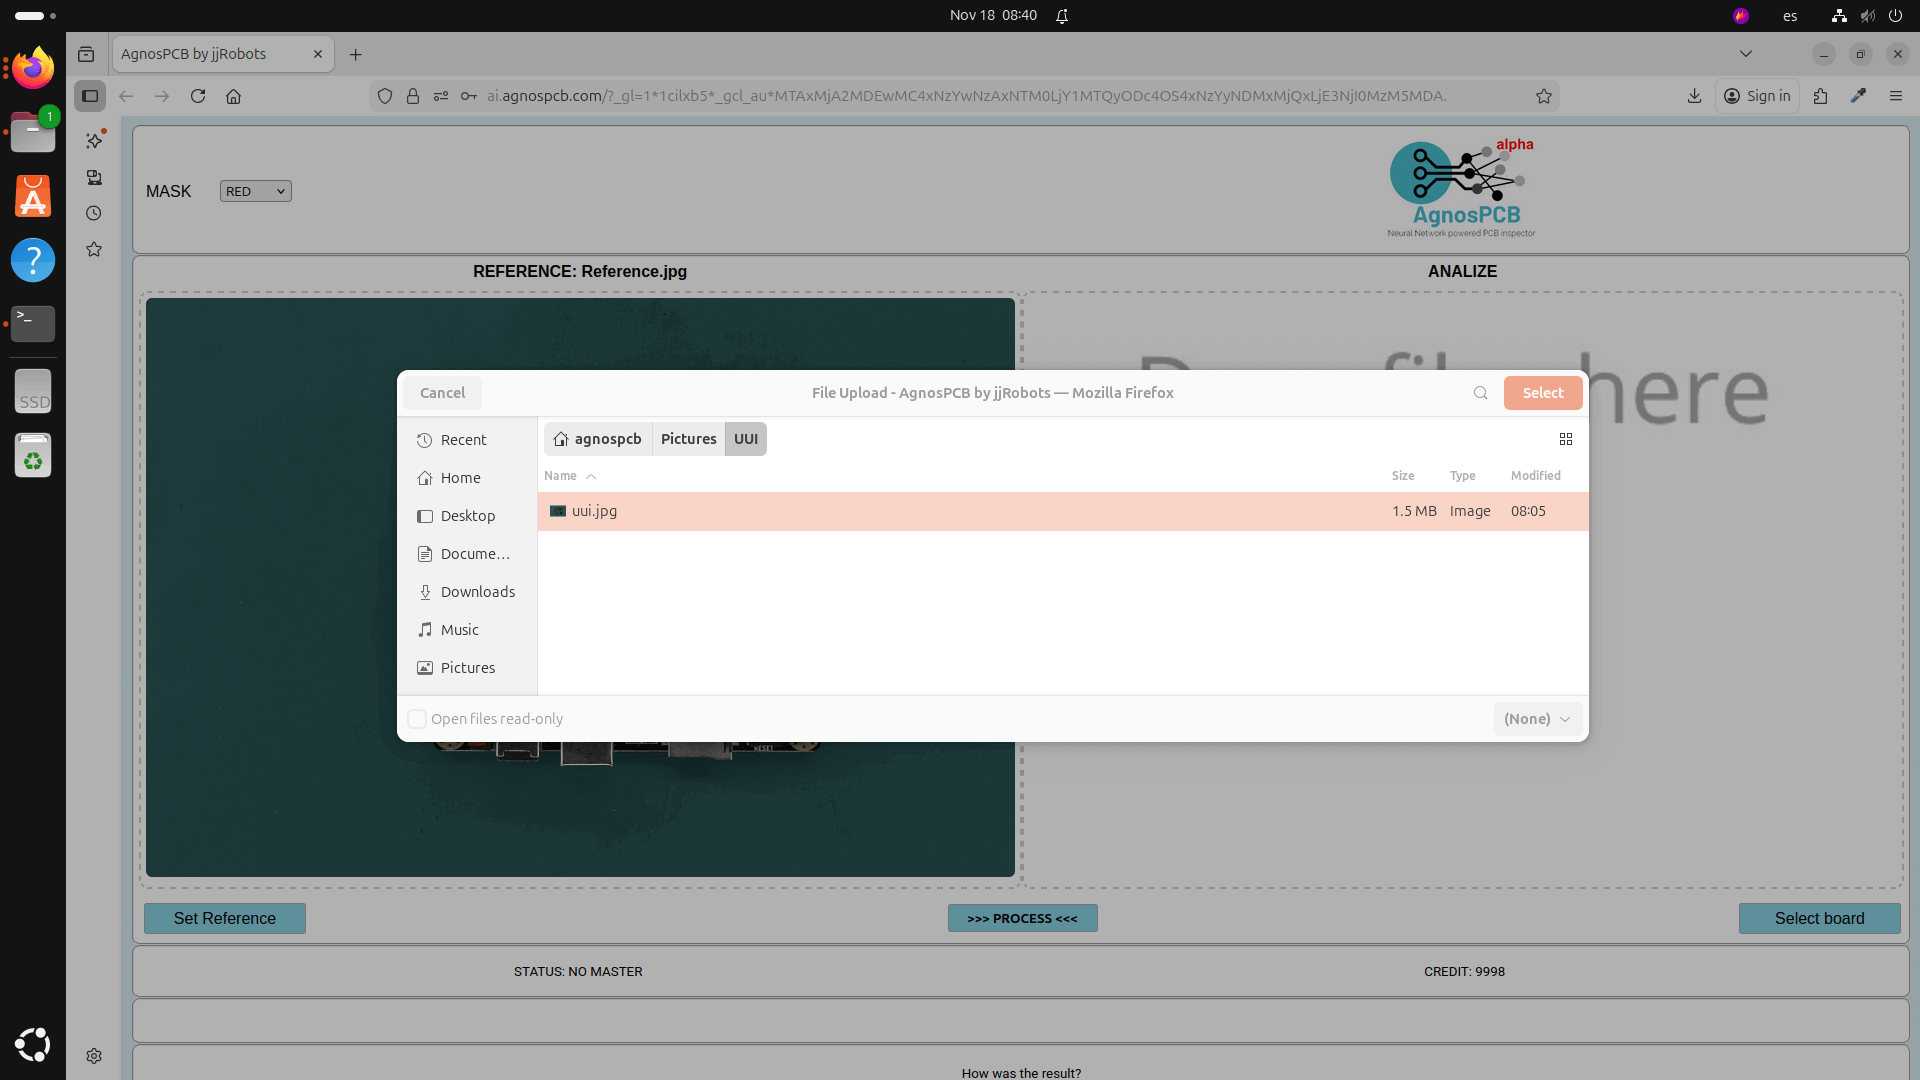Click search icon in file dialog

[1480, 393]
